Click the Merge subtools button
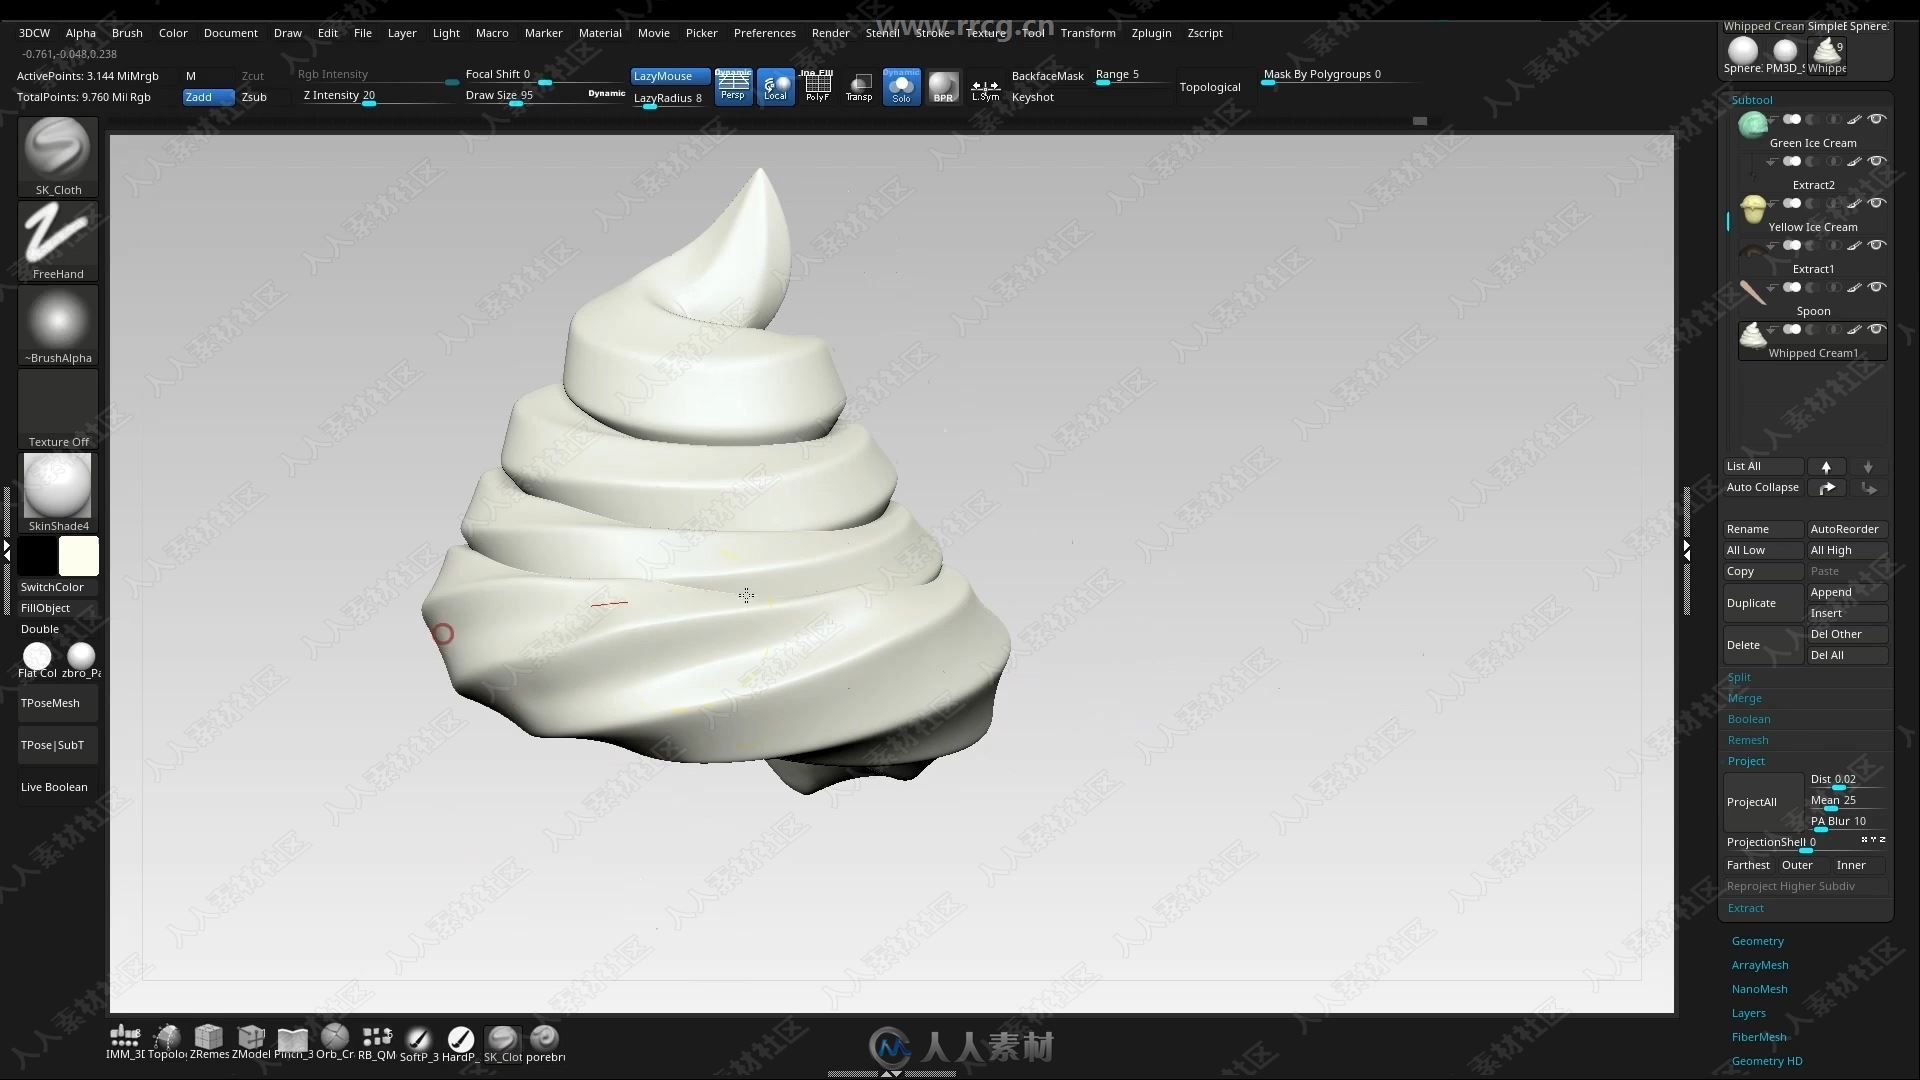The width and height of the screenshot is (1920, 1080). 1743,698
